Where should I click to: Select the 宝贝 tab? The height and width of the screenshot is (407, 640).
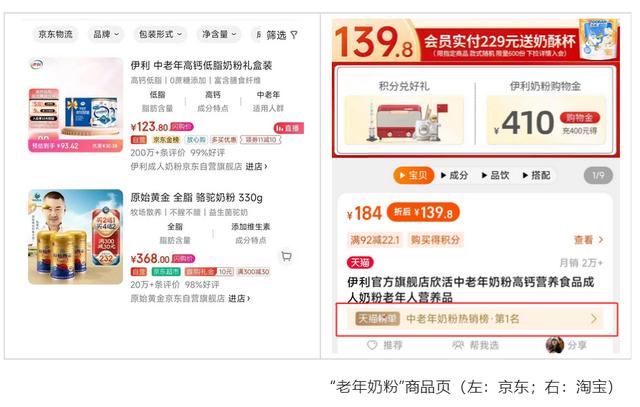413,176
